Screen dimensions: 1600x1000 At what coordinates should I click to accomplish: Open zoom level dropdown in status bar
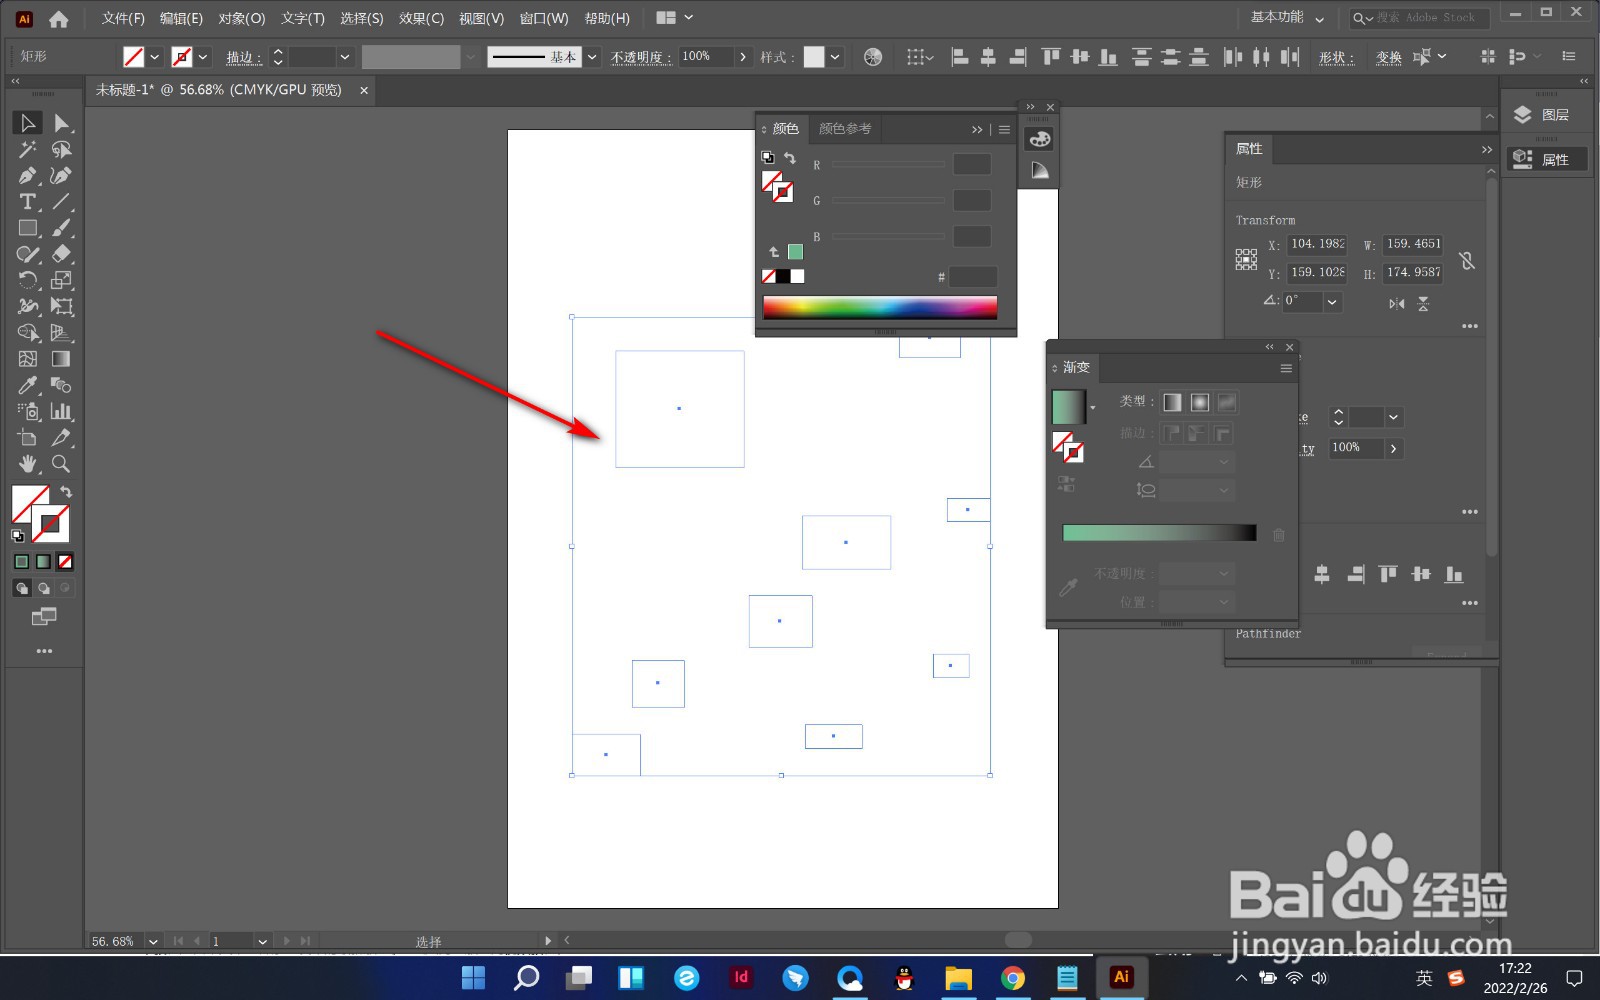click(153, 941)
